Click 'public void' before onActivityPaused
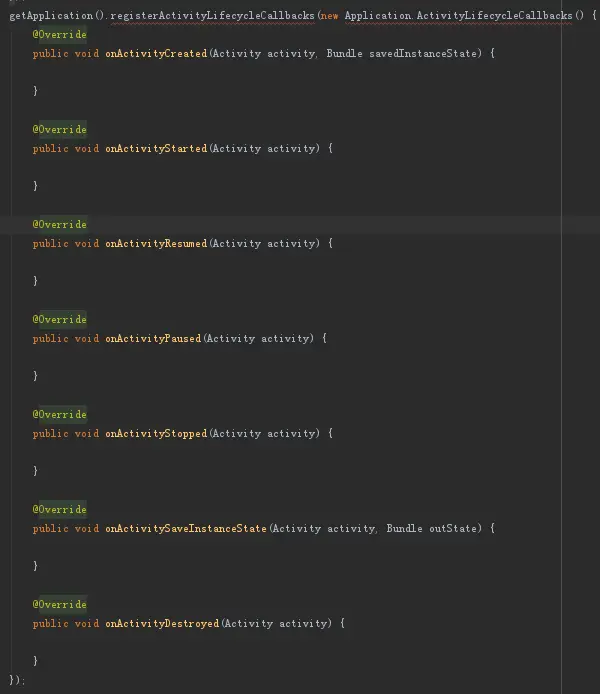 [x=66, y=339]
